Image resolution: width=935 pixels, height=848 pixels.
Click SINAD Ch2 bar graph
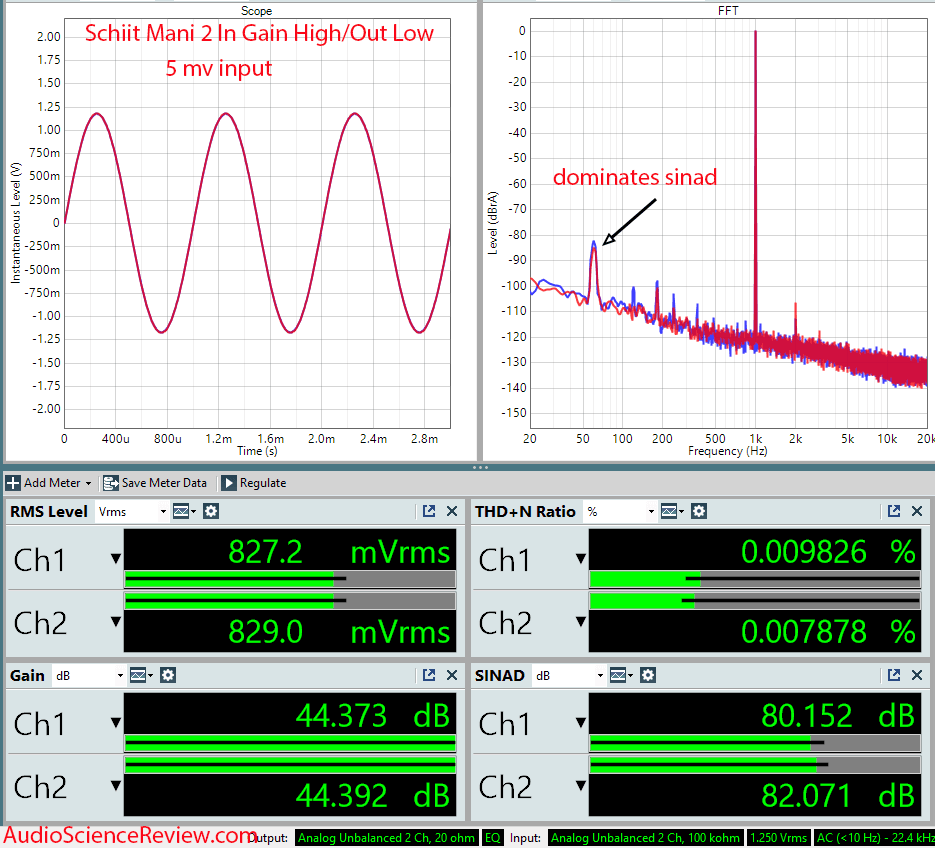[755, 765]
